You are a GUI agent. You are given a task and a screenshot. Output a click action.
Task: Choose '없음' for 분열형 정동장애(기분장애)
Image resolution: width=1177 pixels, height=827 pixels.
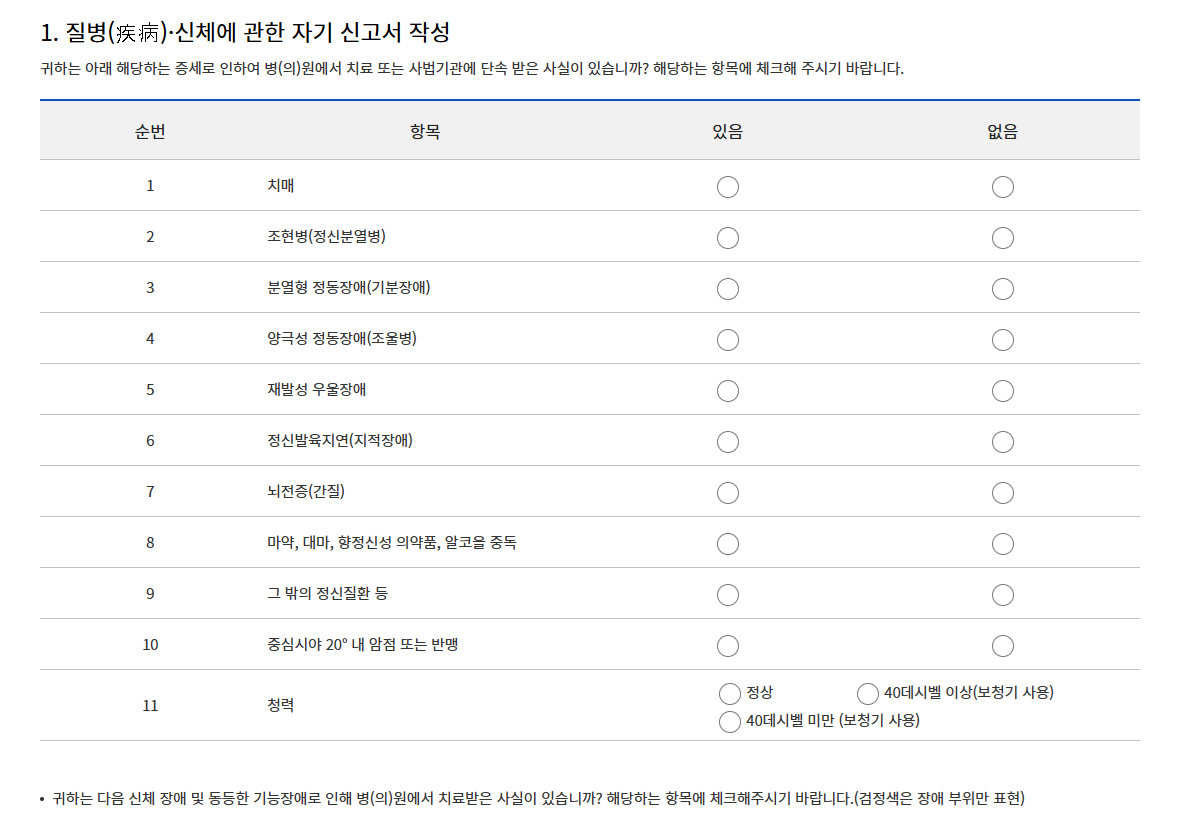tap(1003, 288)
